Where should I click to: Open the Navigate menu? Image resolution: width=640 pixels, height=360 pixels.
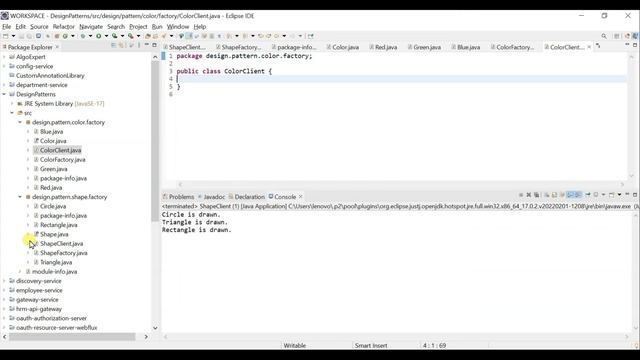(91, 27)
